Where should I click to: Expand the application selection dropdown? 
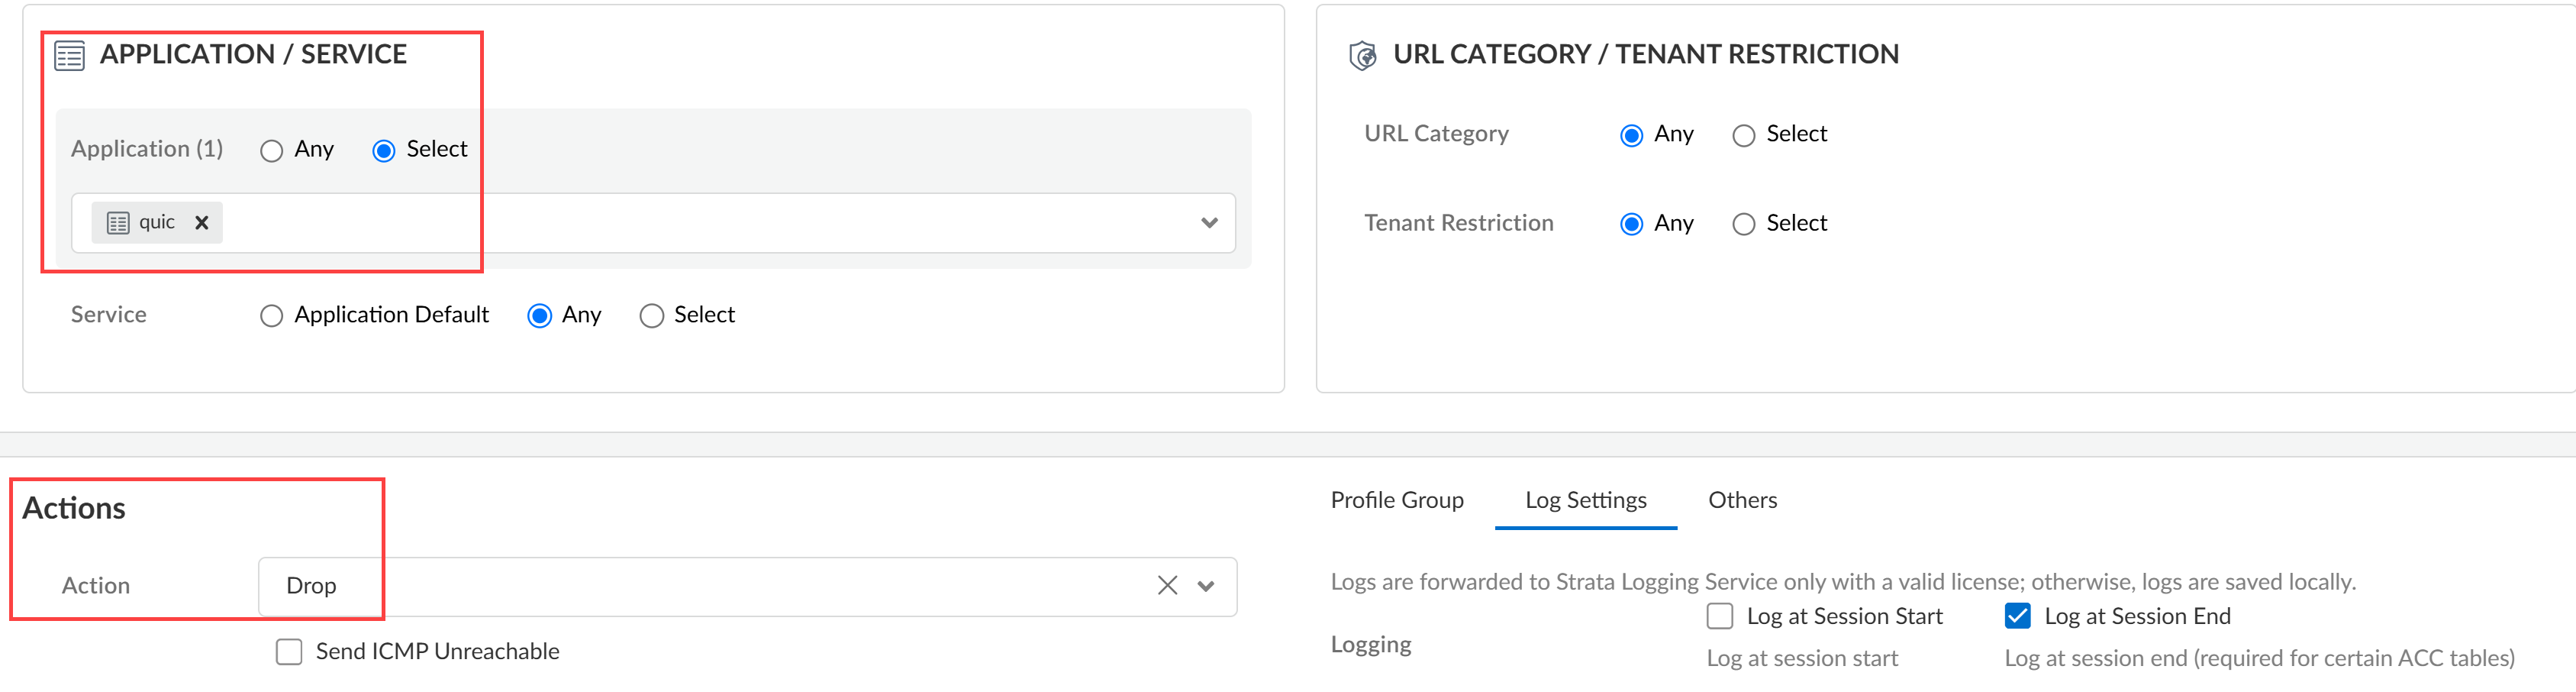point(1209,223)
